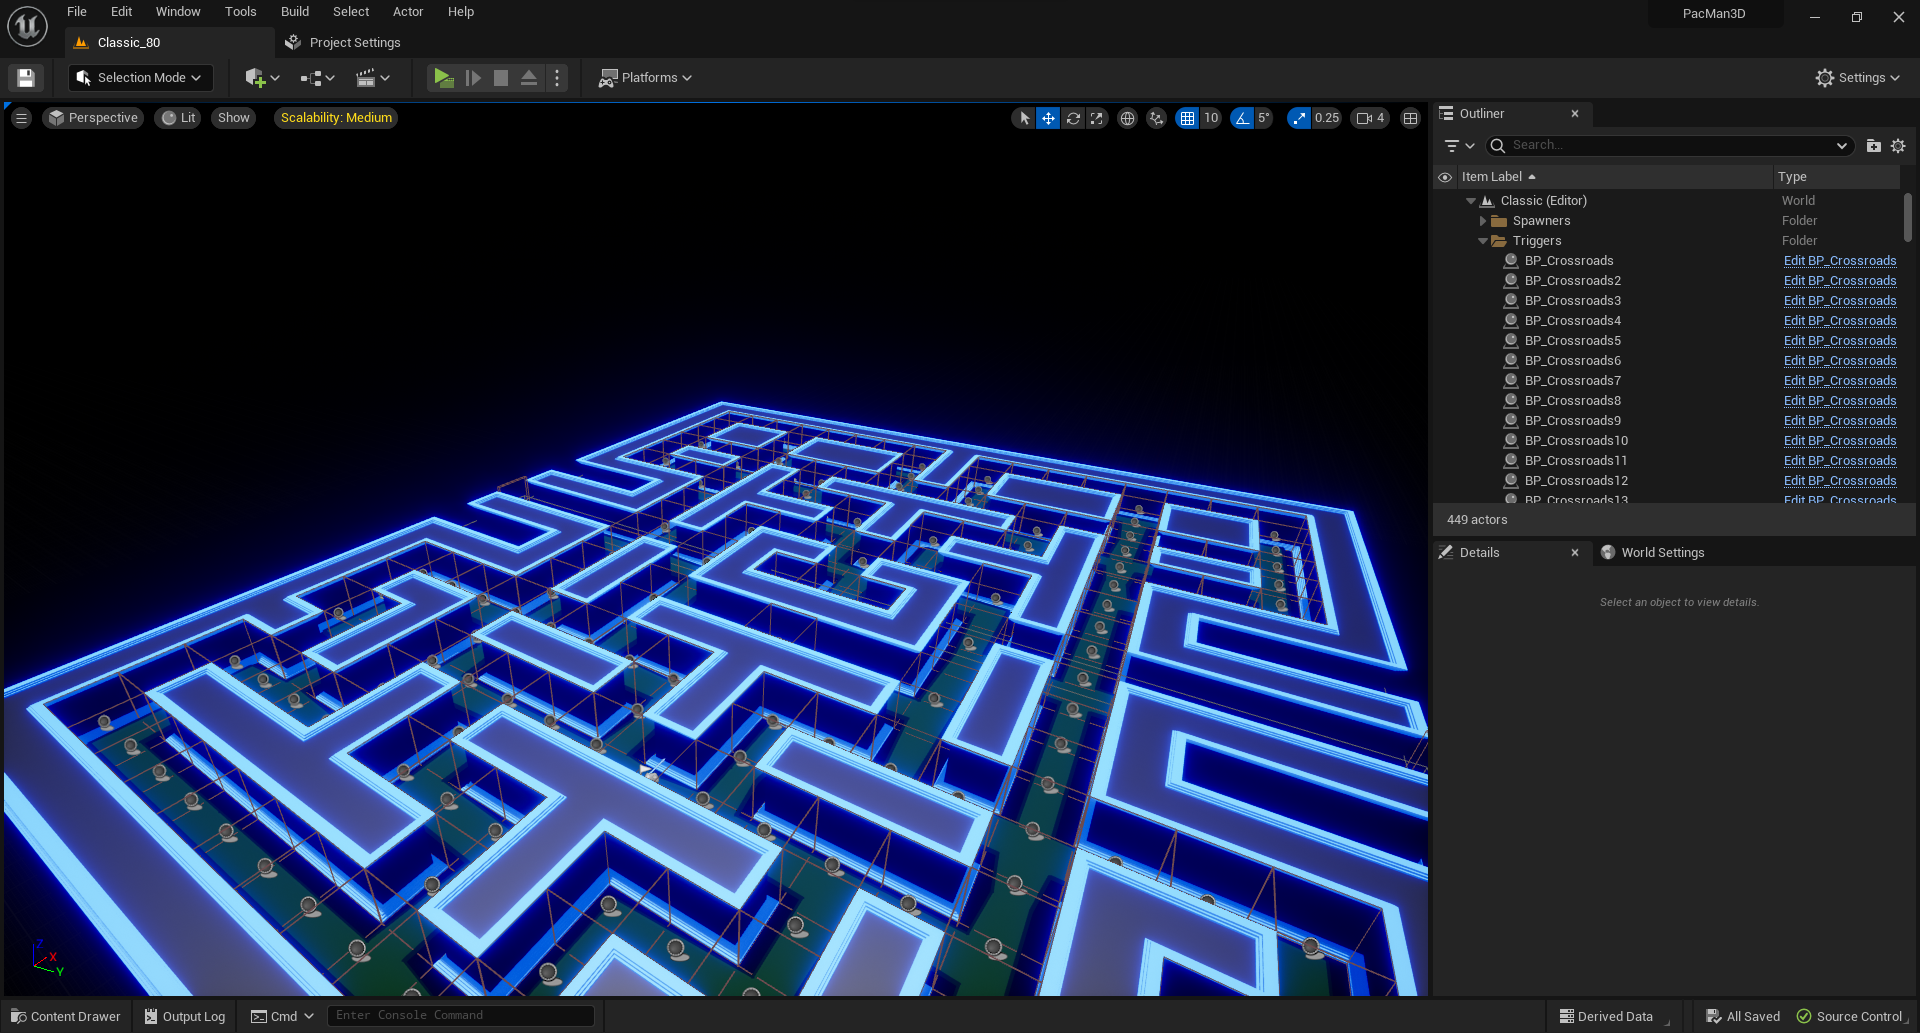
Task: Switch to the Project Settings tab
Action: (344, 43)
